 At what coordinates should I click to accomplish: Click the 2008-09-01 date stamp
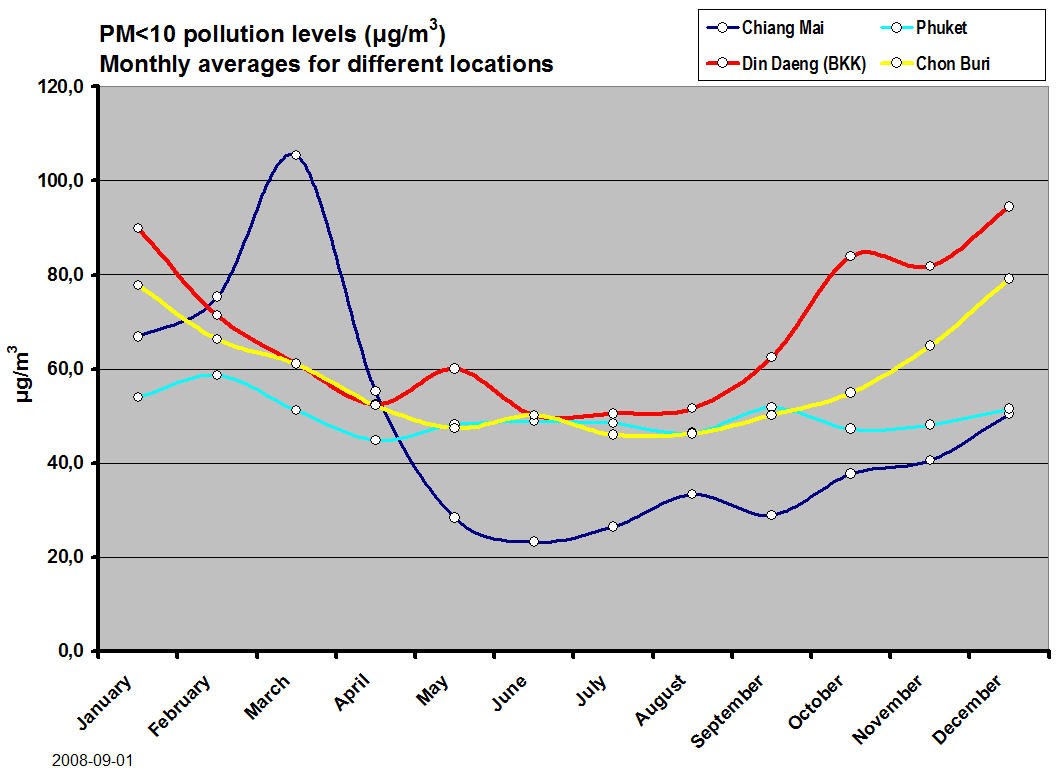[92, 760]
